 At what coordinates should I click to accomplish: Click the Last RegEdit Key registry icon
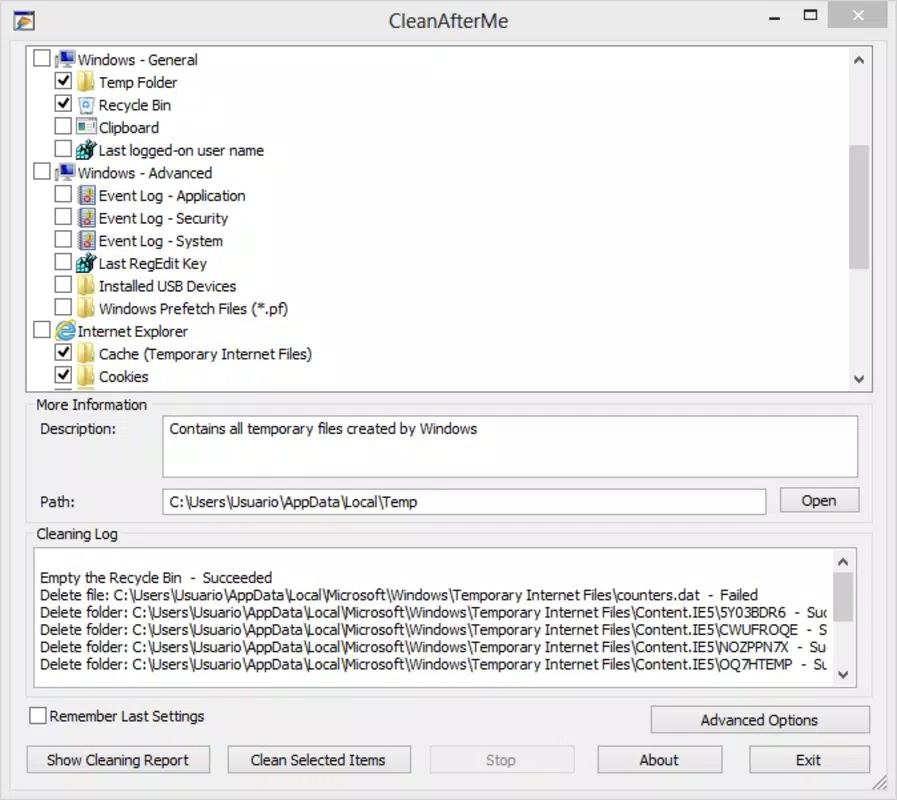[86, 263]
